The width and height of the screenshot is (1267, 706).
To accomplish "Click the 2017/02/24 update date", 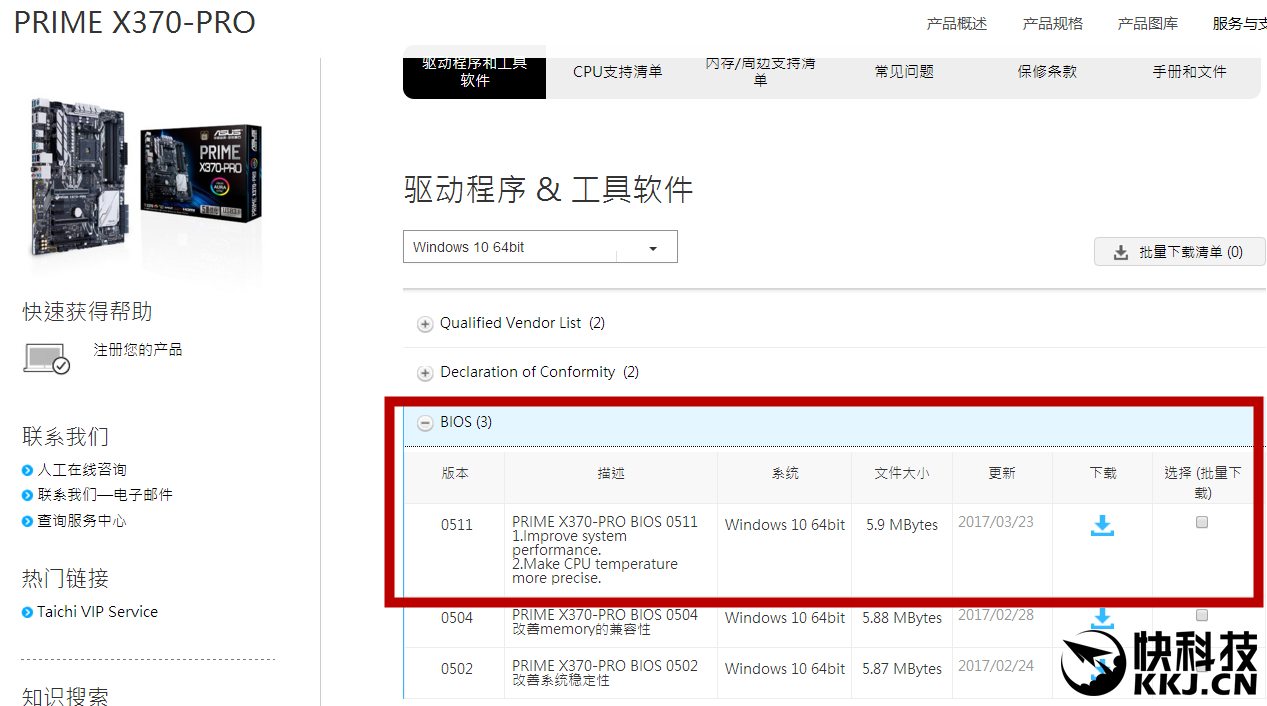I will tap(996, 665).
